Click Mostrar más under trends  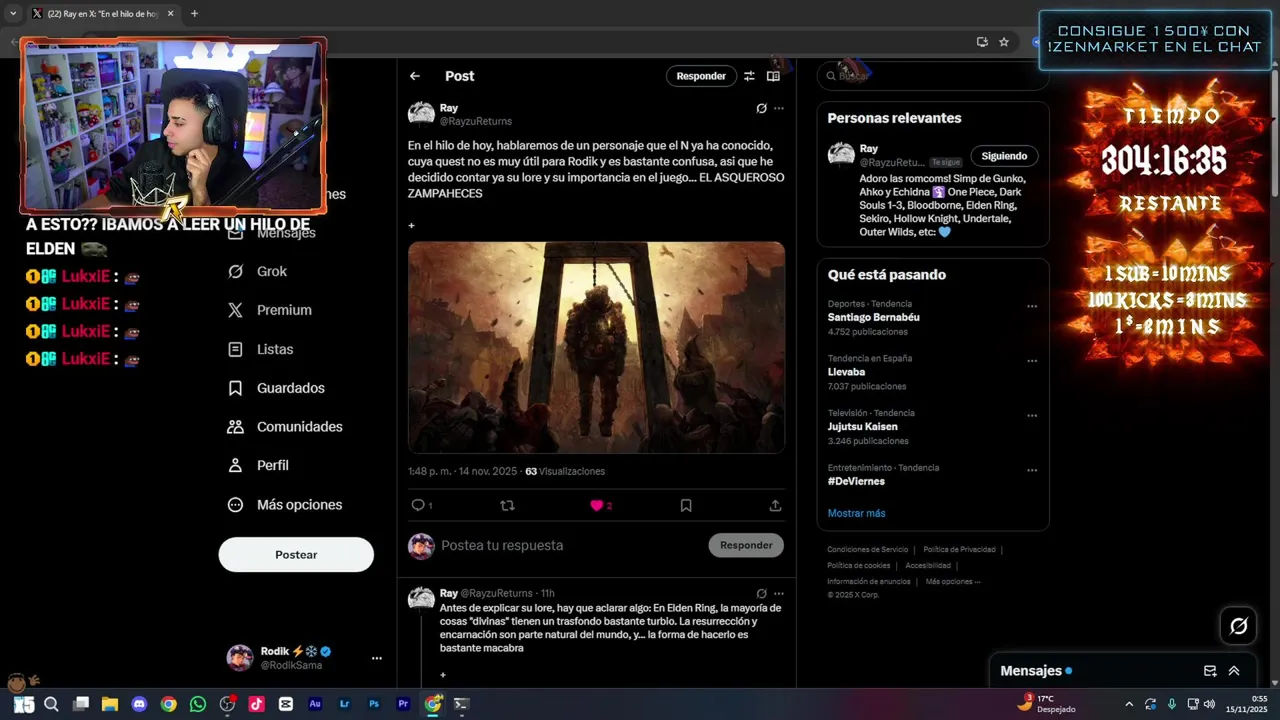856,513
